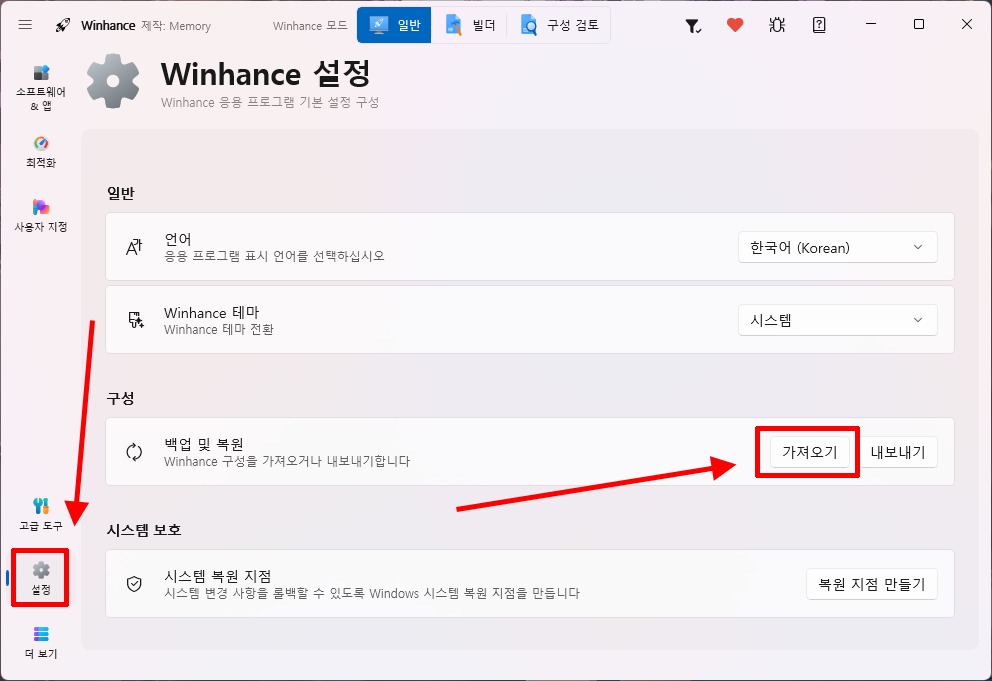Click the filter funnel icon
The height and width of the screenshot is (681, 992).
693,25
